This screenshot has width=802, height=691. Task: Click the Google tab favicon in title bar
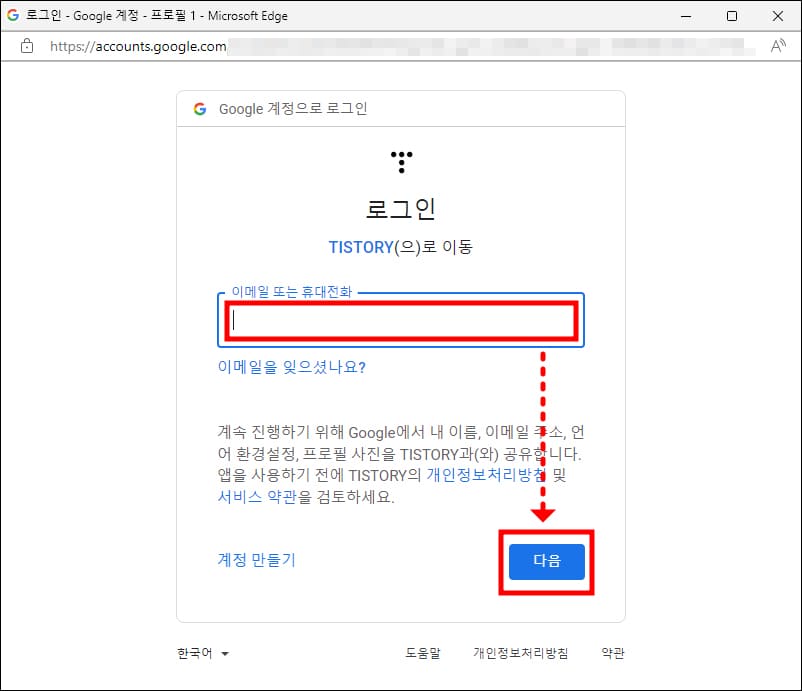pos(12,15)
